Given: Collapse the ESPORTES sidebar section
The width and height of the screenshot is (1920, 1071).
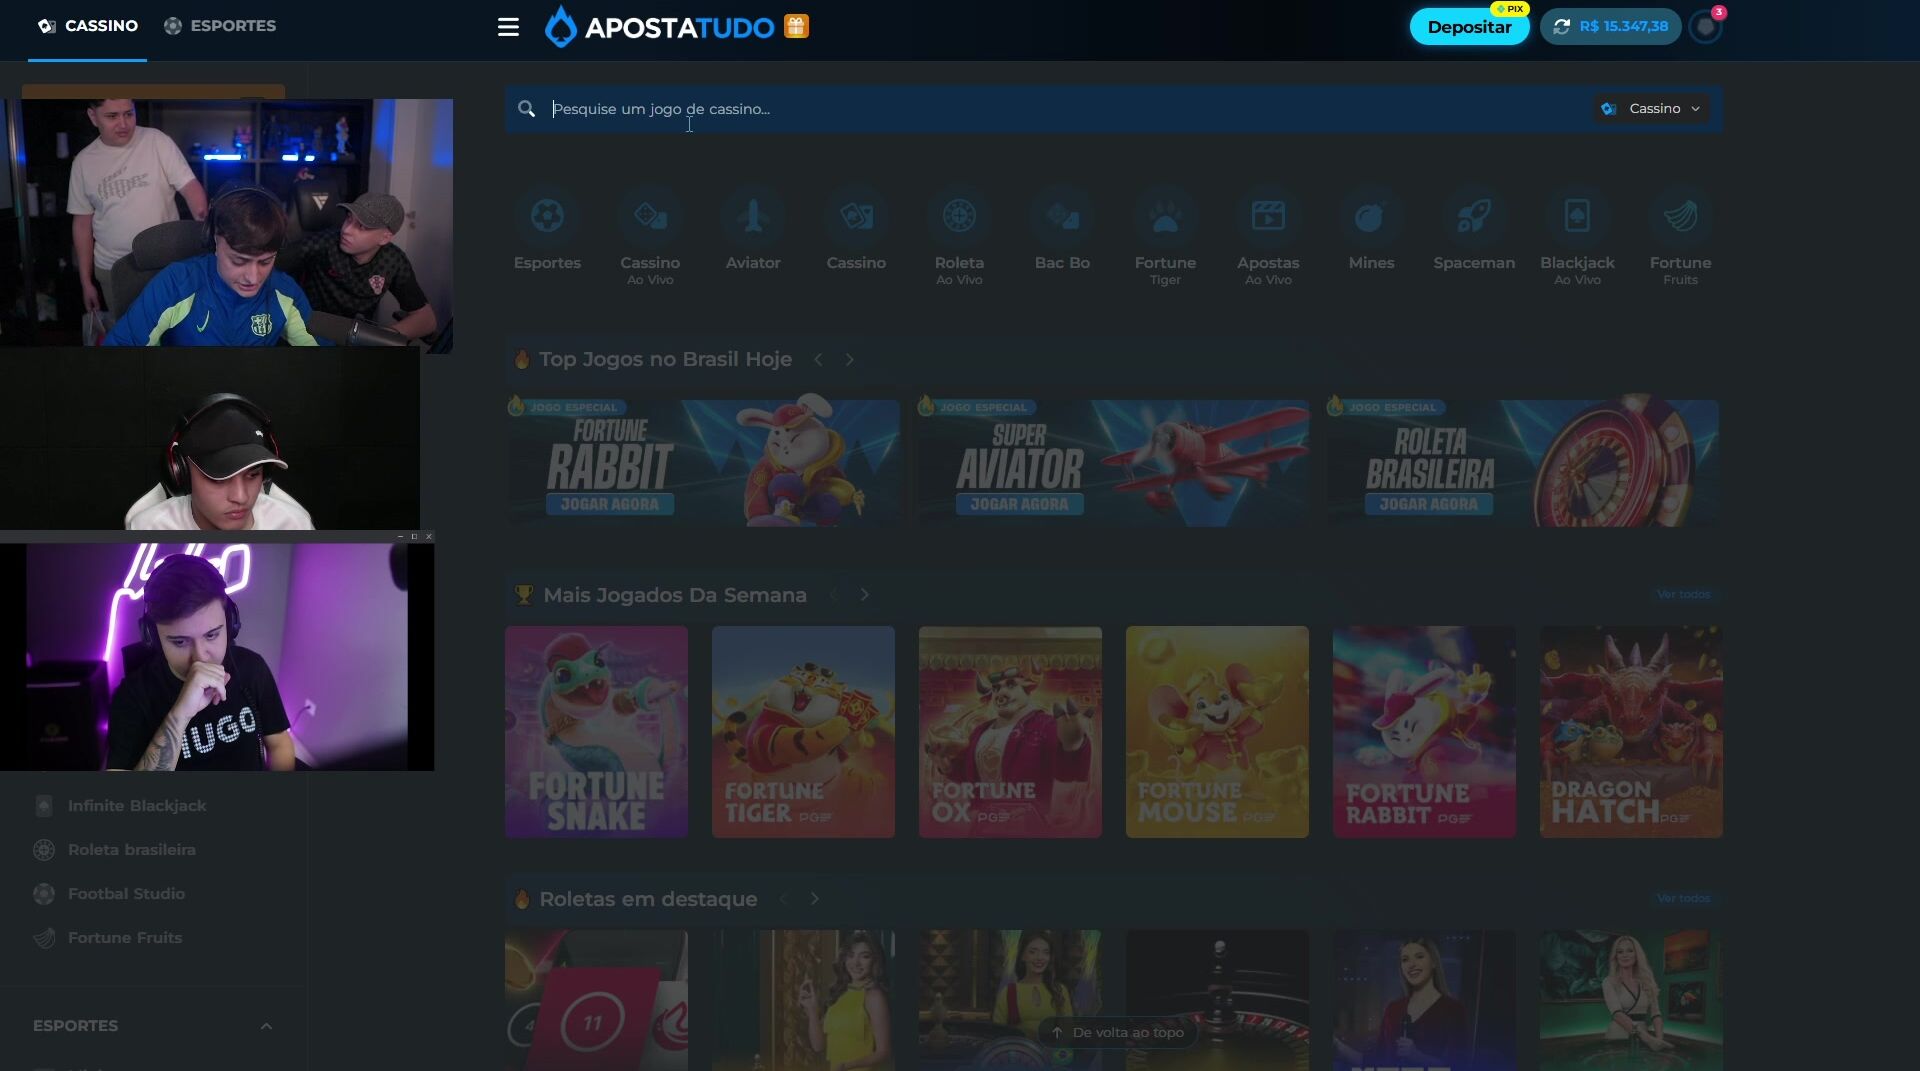Looking at the screenshot, I should [266, 1026].
